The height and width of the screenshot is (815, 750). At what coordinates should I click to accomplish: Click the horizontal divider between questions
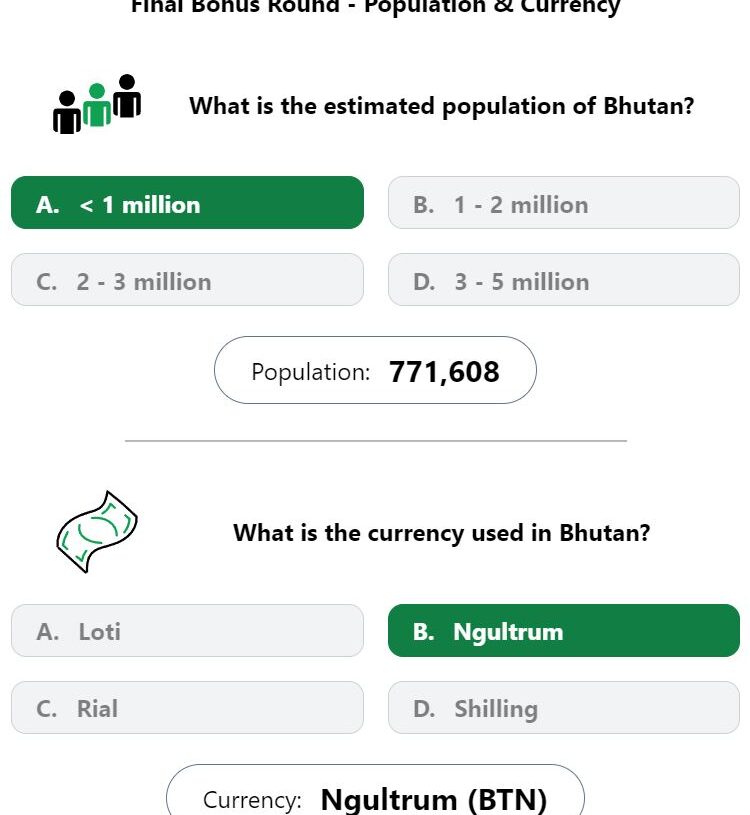[x=375, y=441]
